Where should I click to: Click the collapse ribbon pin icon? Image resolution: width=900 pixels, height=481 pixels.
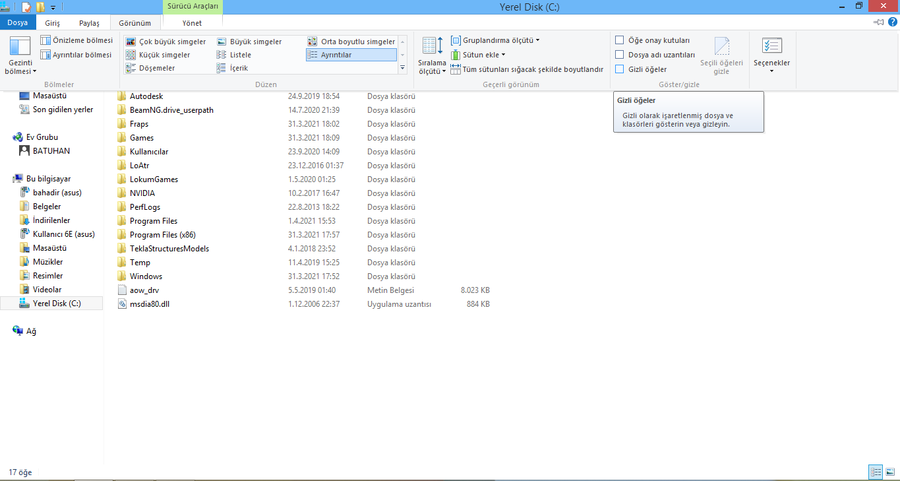coord(879,22)
